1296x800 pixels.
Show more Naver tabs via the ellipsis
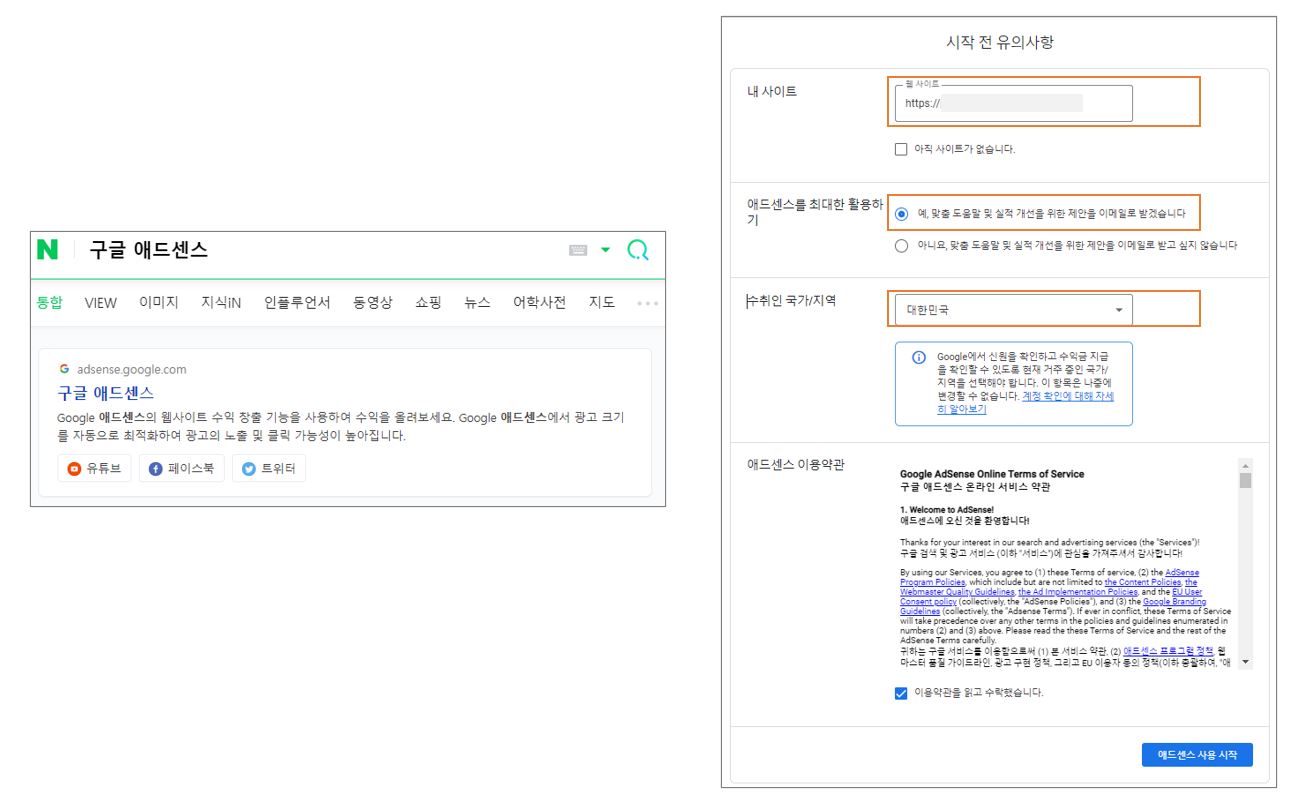point(648,303)
